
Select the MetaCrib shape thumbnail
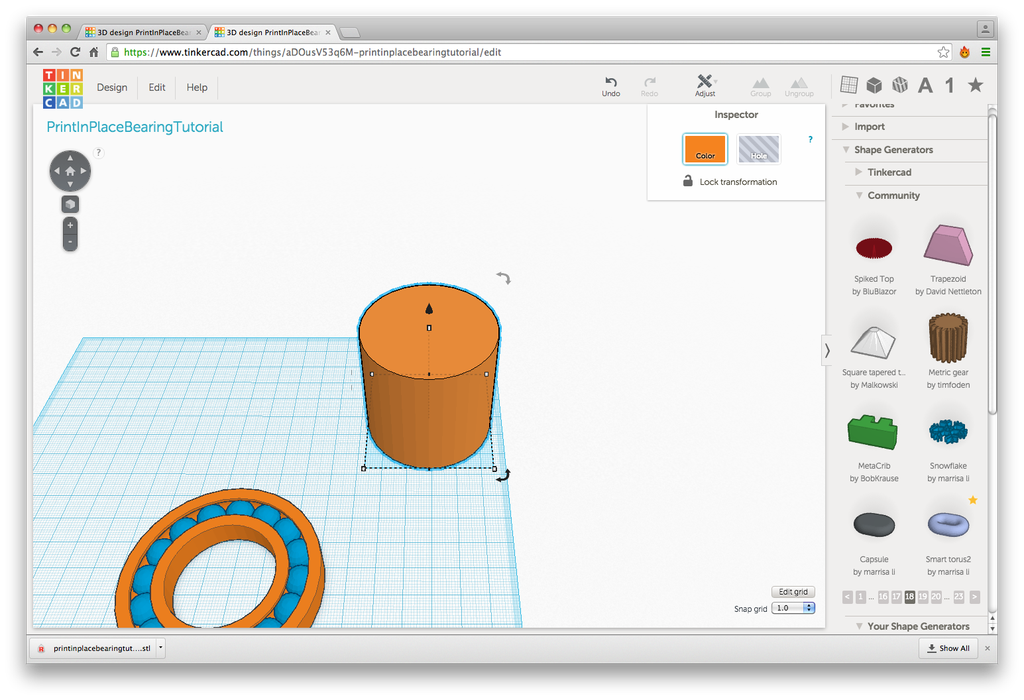click(873, 432)
